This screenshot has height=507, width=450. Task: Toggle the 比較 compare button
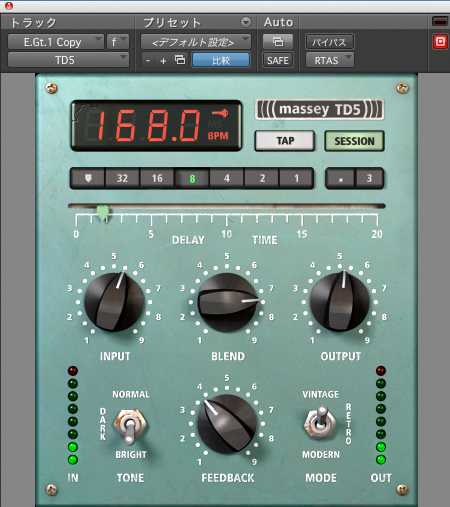pos(221,60)
